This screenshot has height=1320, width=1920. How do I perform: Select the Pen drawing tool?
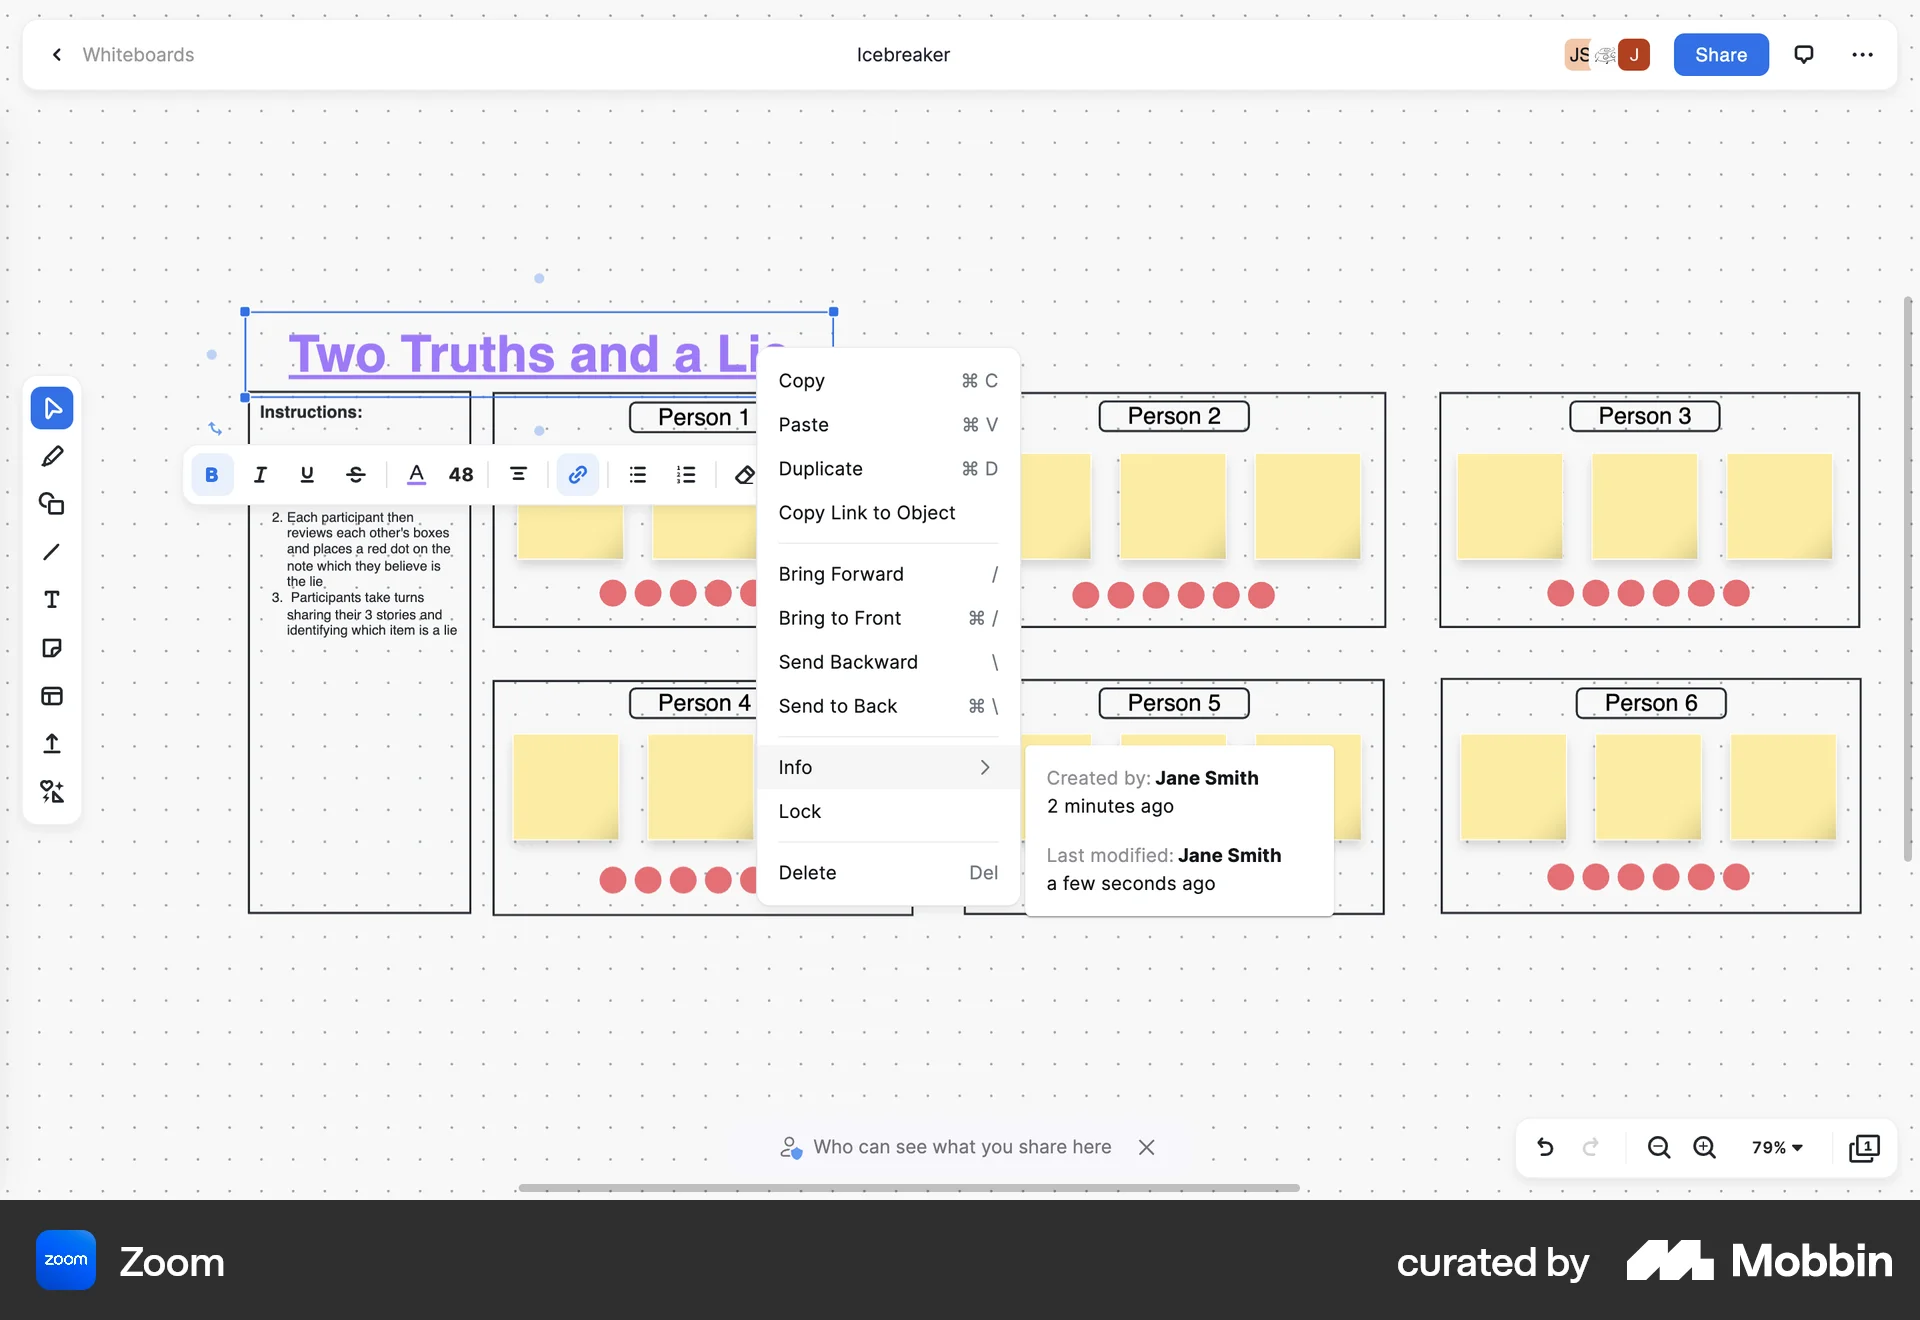click(52, 457)
